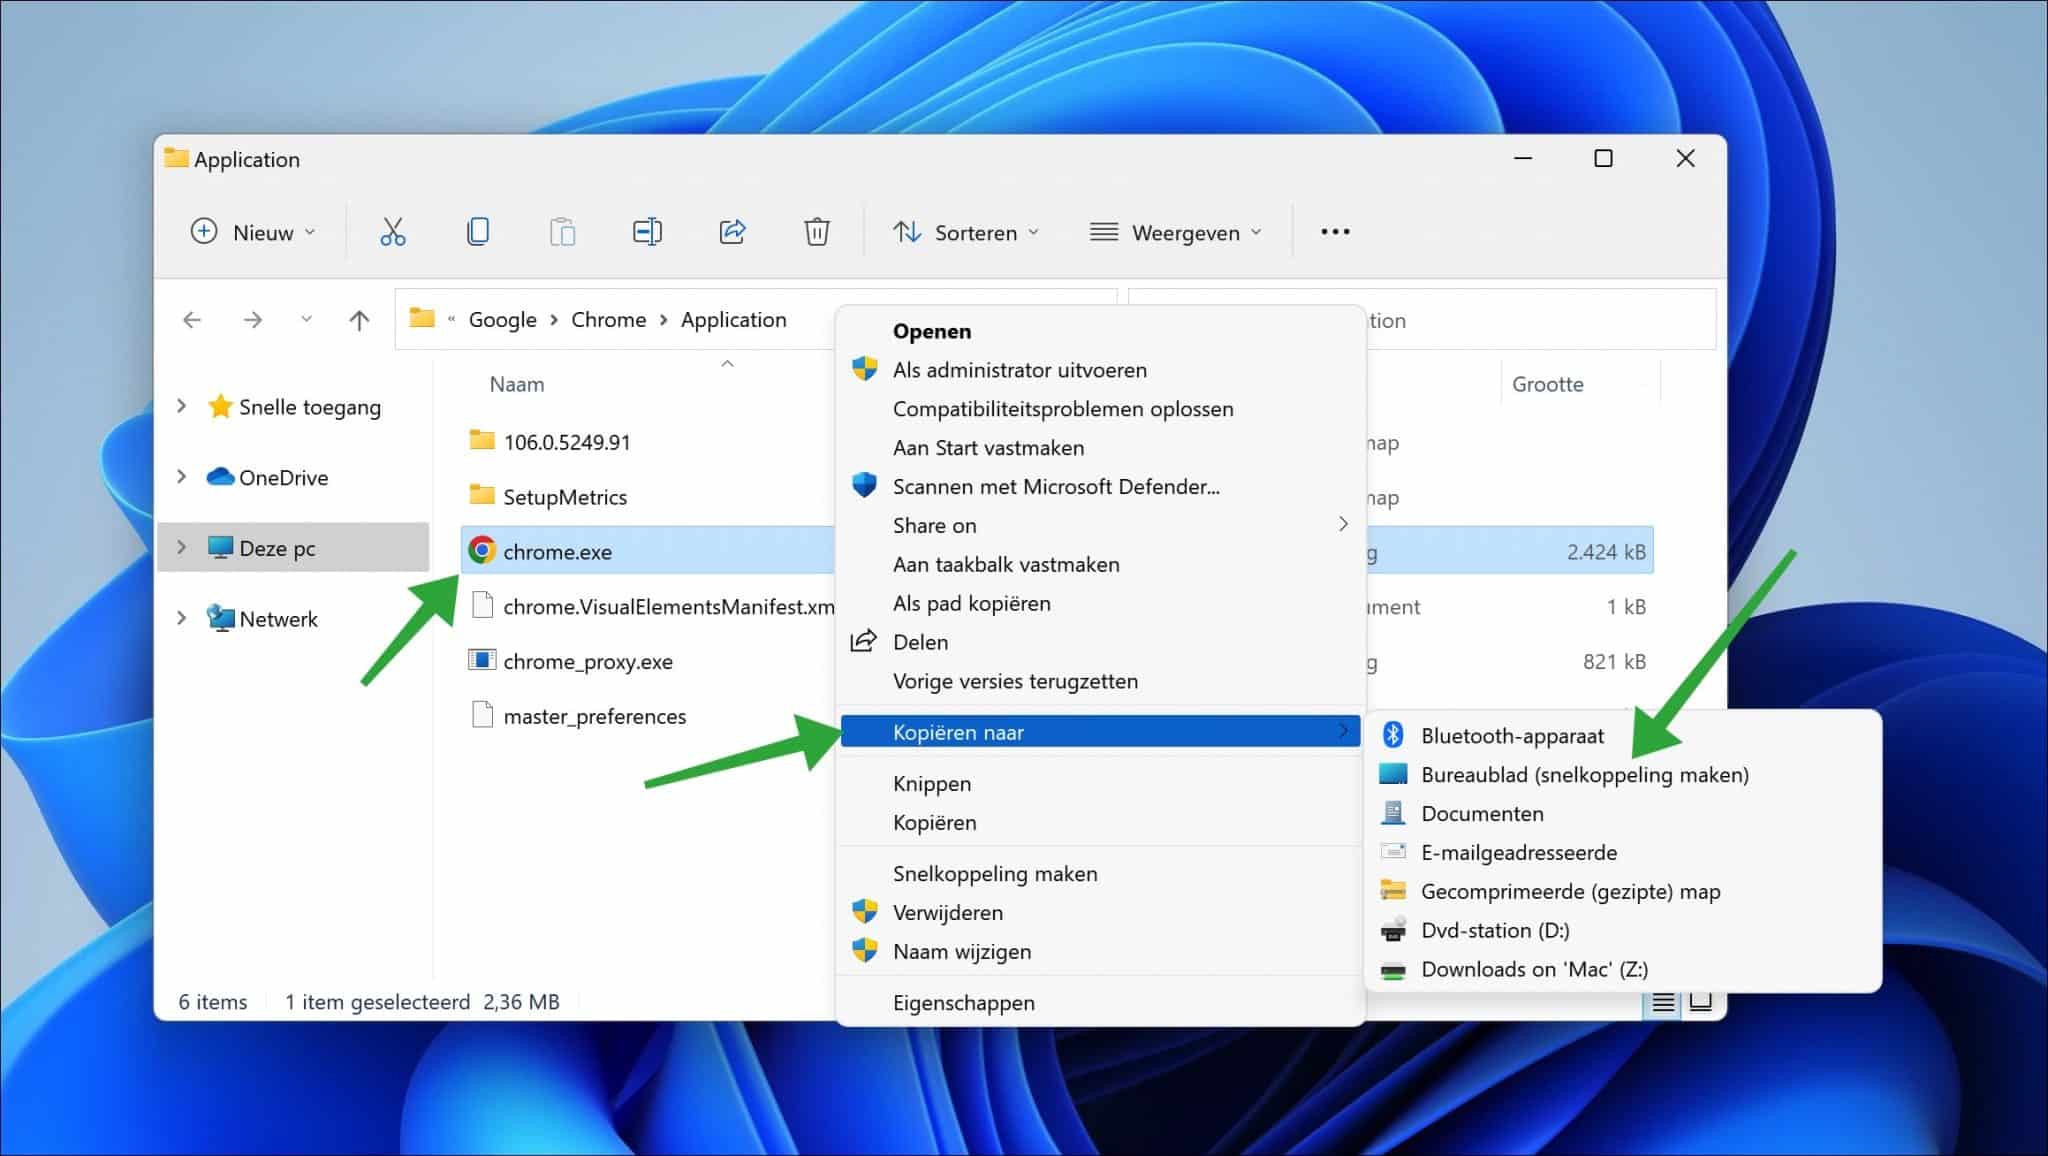The width and height of the screenshot is (2048, 1156).
Task: Click Eigenschappen in the context menu
Action: [963, 1002]
